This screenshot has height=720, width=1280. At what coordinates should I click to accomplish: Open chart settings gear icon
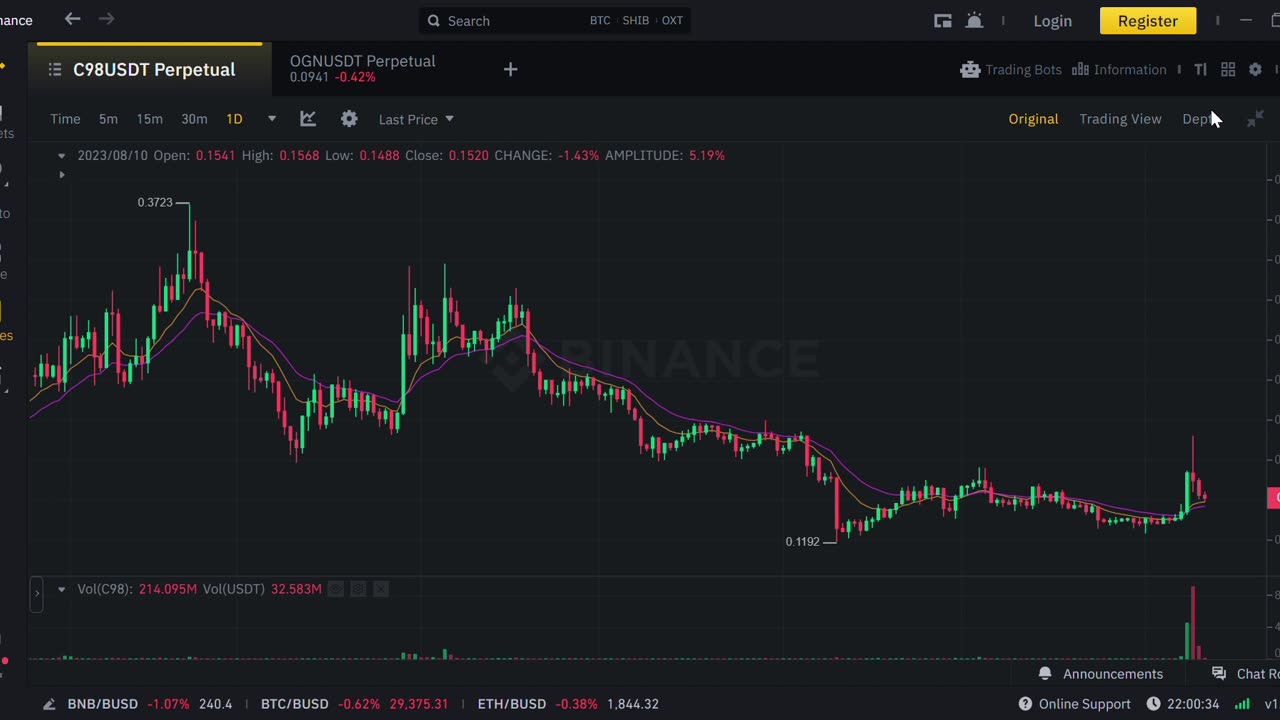pos(349,119)
